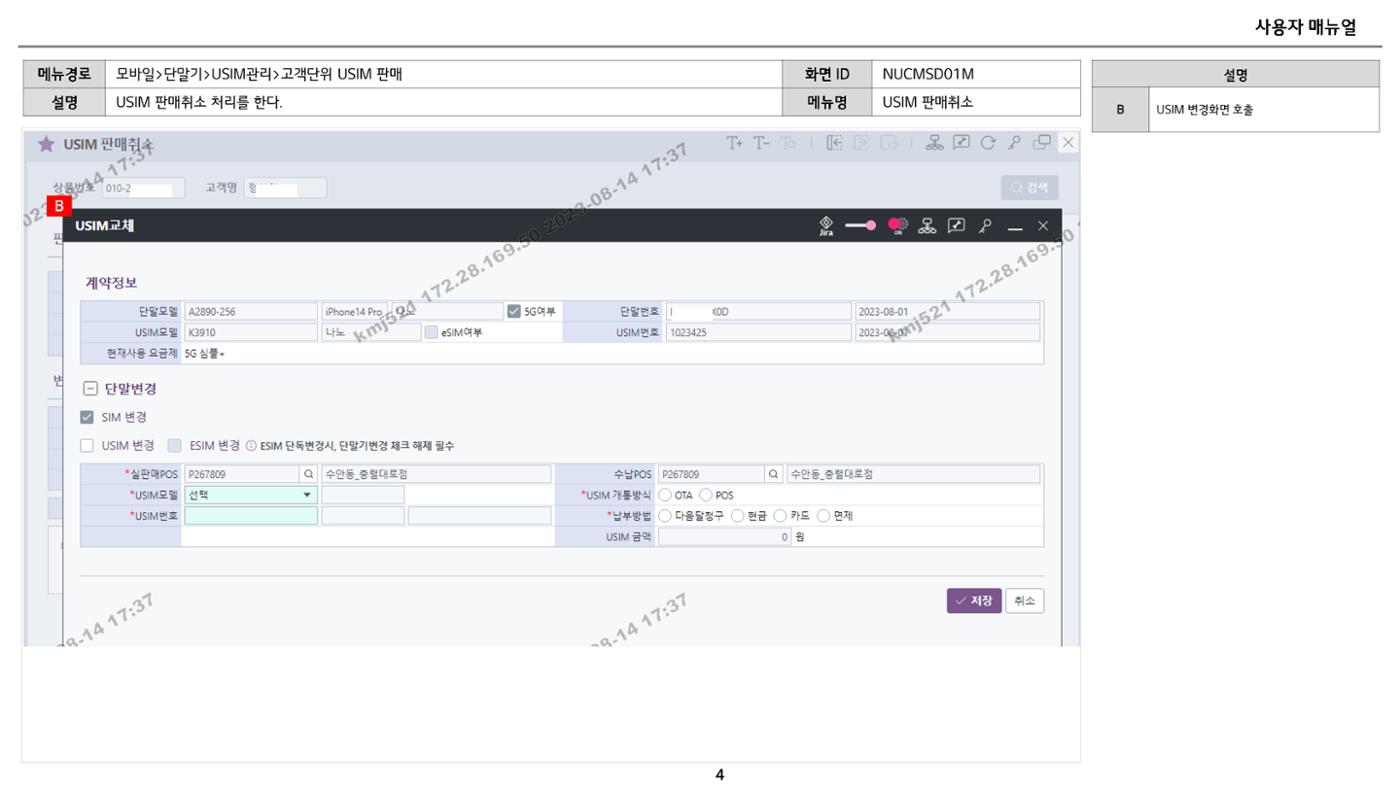Click the key icon in USIM교체 title bar
Image resolution: width=1400 pixels, height=788 pixels.
pyautogui.click(x=985, y=226)
